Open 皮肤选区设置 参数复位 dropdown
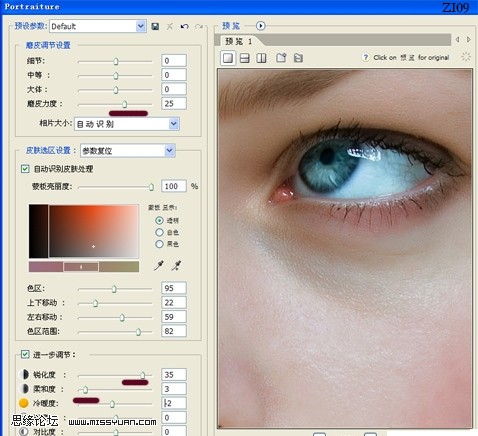 click(128, 151)
